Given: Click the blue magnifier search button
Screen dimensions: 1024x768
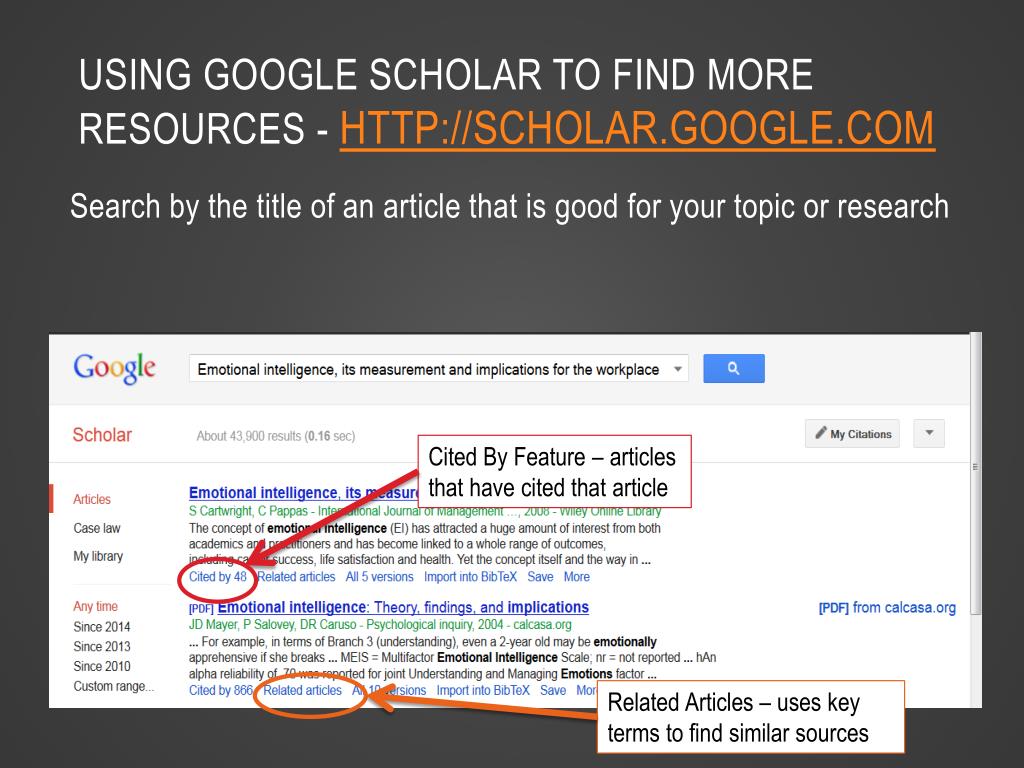Looking at the screenshot, I should tap(733, 368).
